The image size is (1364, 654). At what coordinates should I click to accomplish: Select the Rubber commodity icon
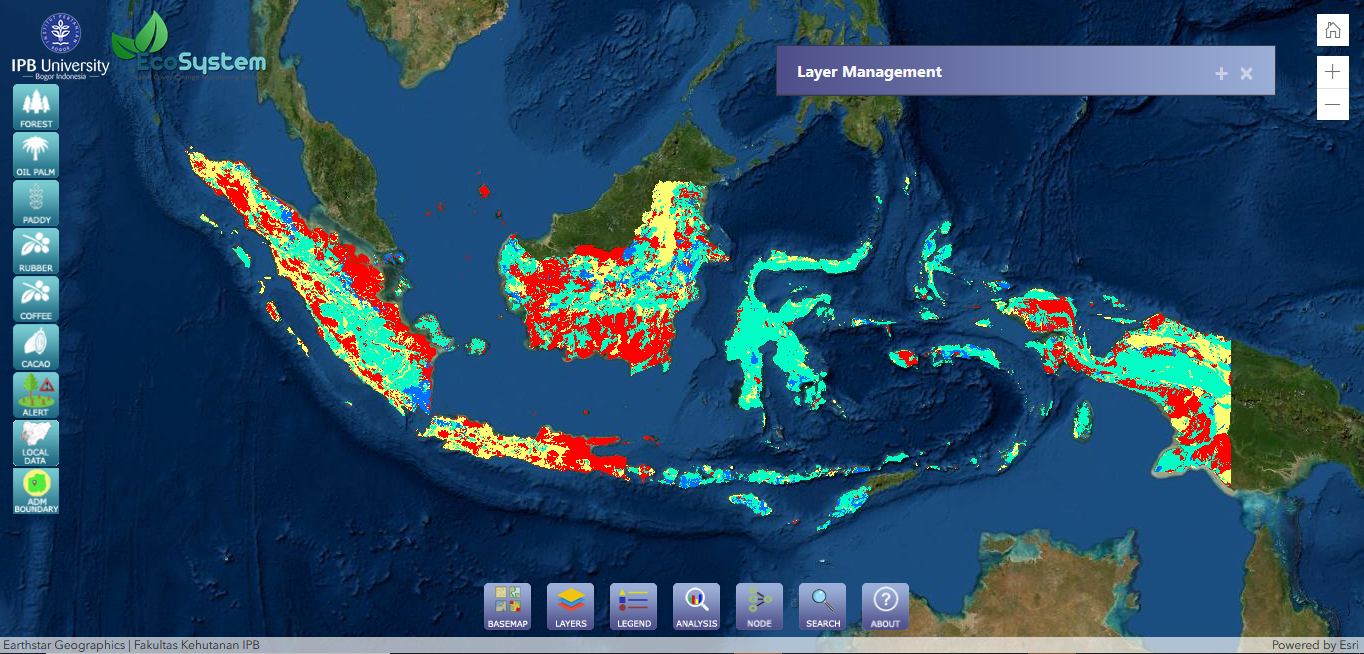[35, 251]
